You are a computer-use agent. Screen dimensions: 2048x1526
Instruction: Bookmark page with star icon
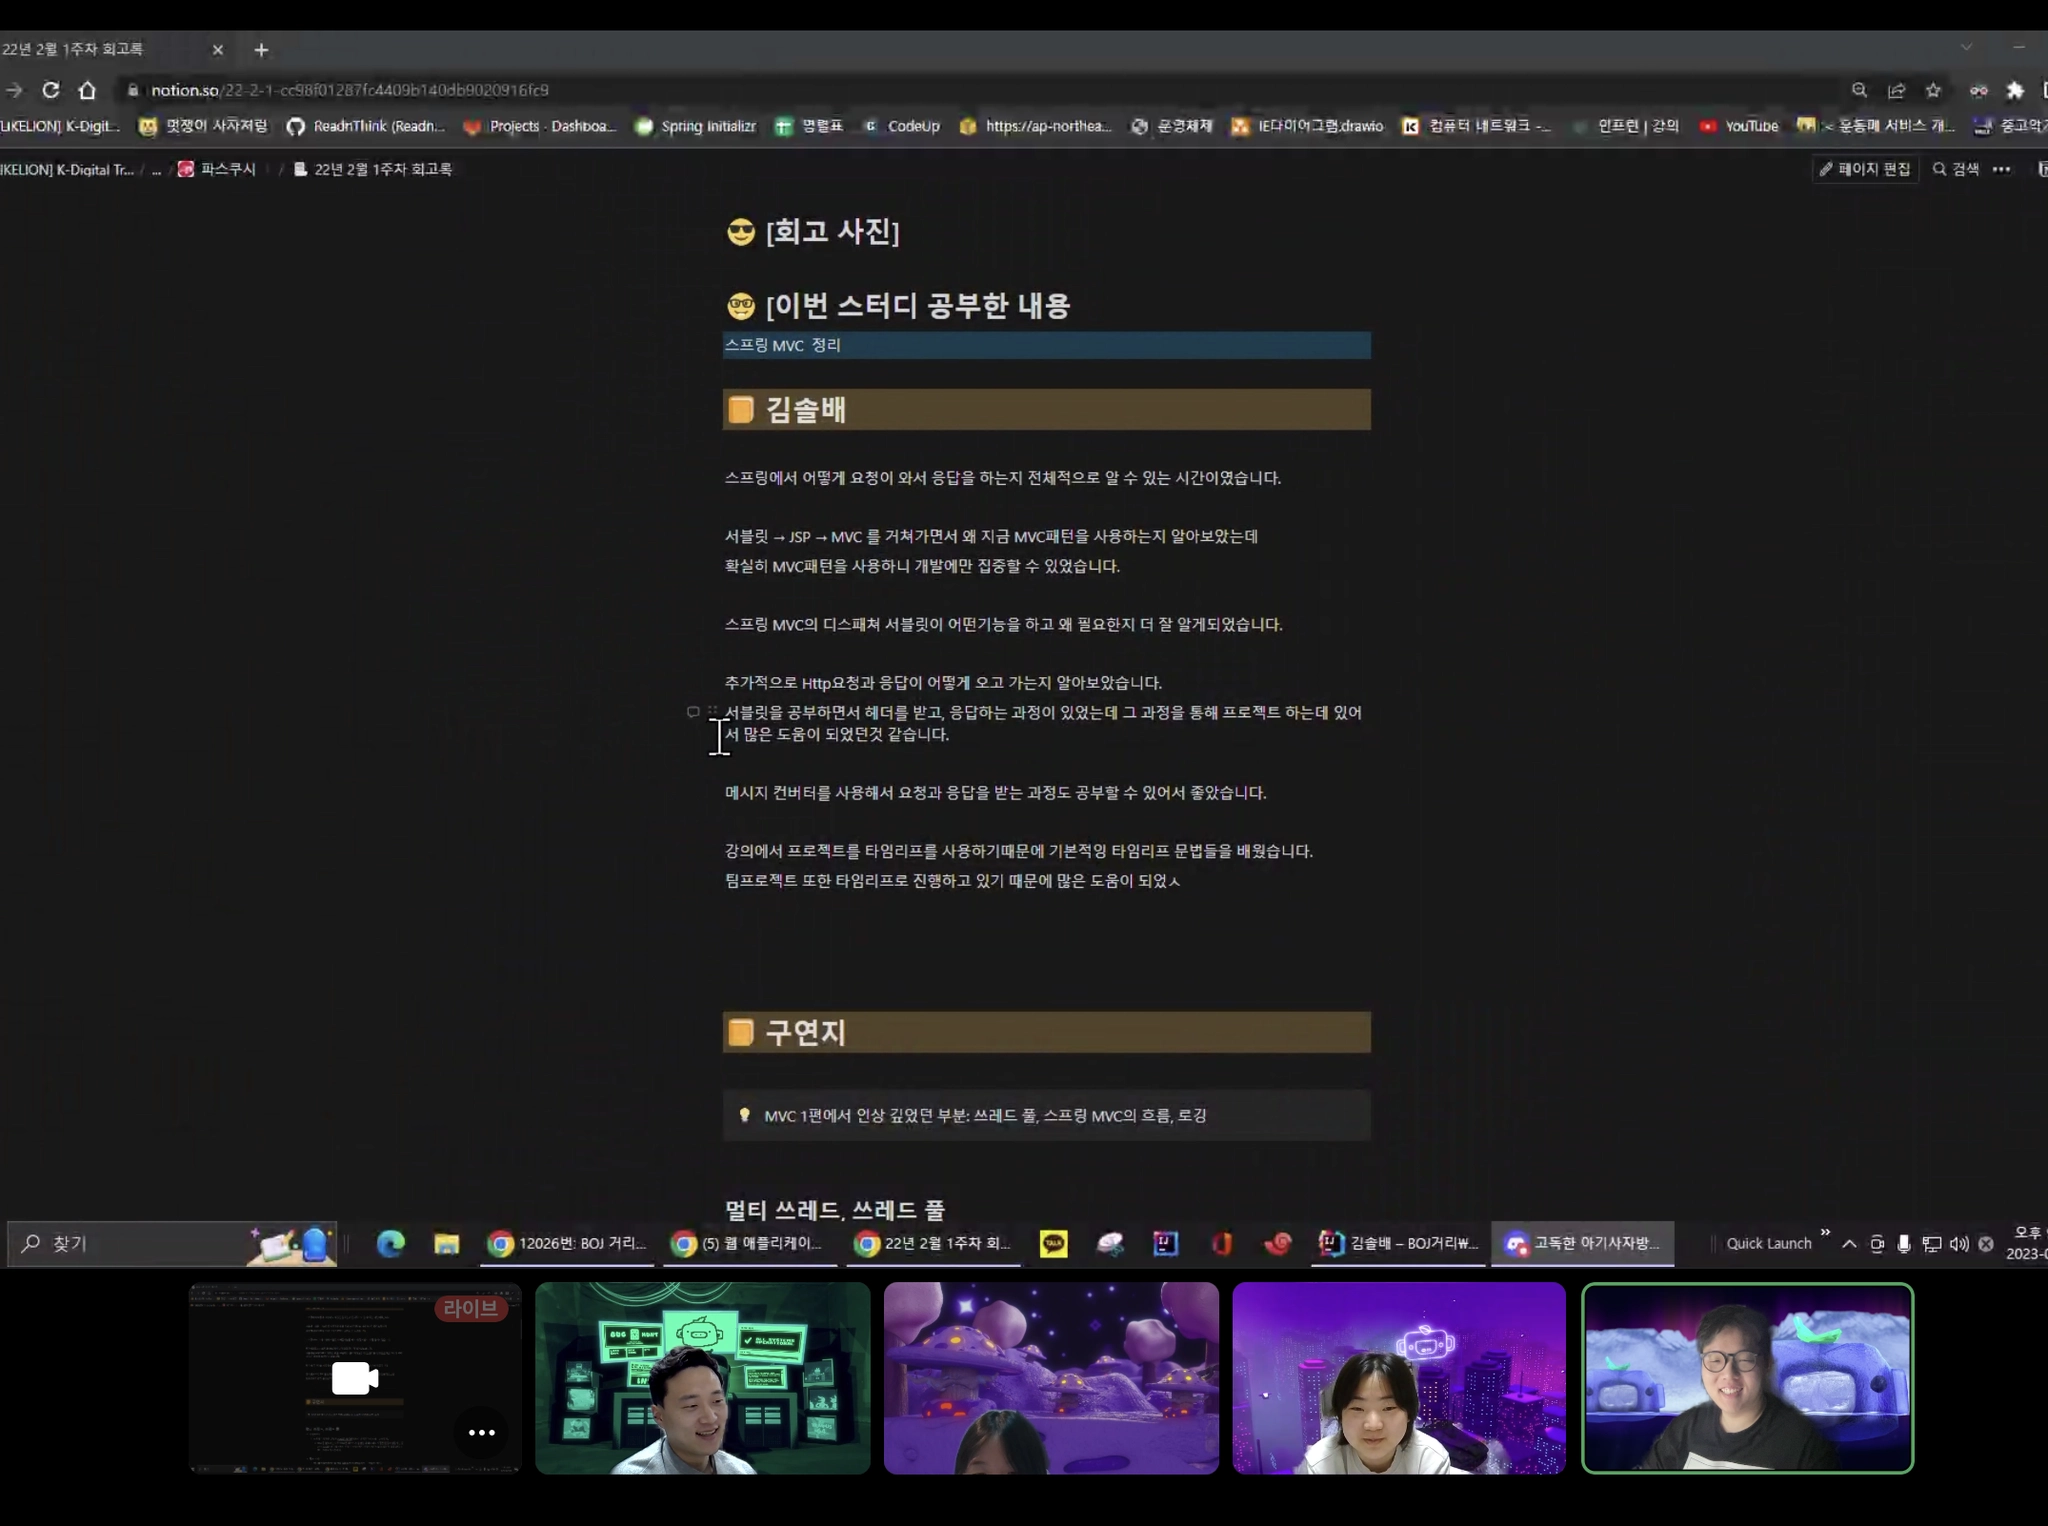1933,90
